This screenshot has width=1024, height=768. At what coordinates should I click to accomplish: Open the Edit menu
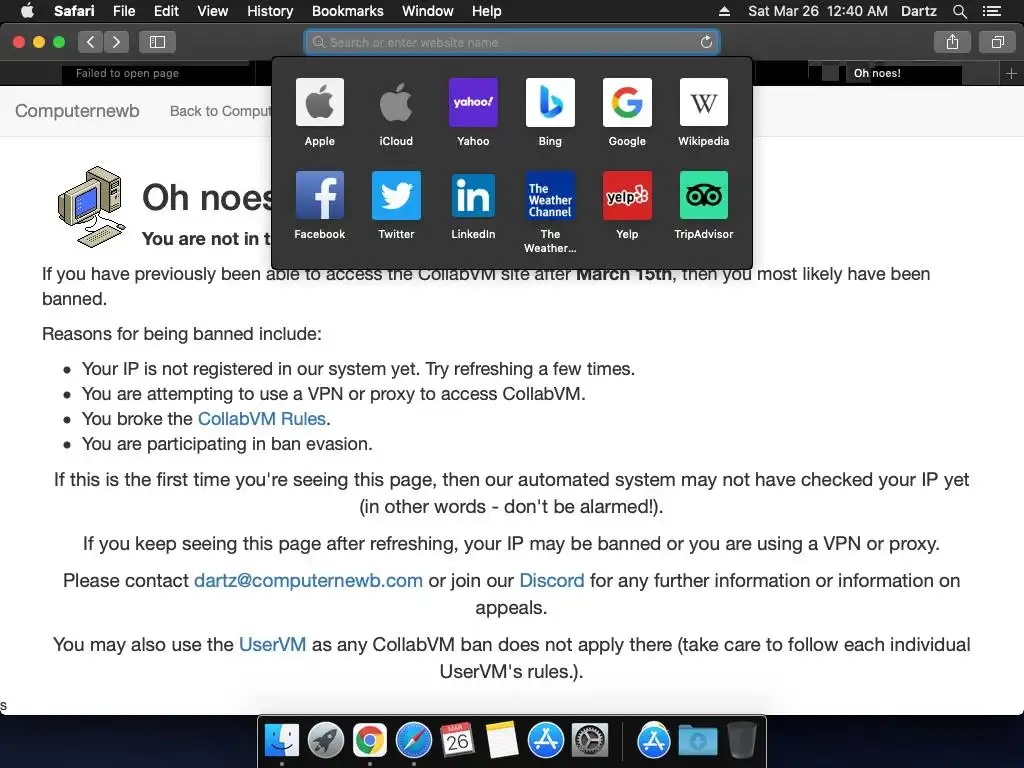(166, 11)
